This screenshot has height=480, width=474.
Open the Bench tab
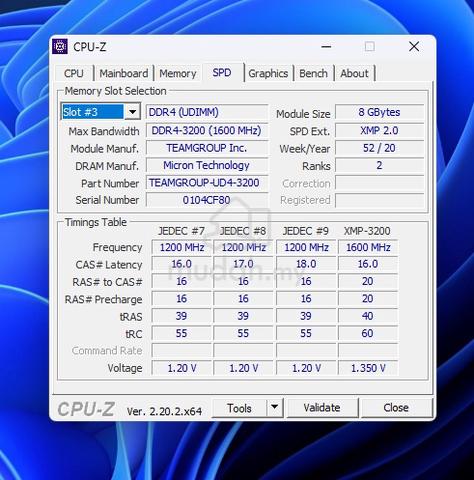pyautogui.click(x=313, y=73)
